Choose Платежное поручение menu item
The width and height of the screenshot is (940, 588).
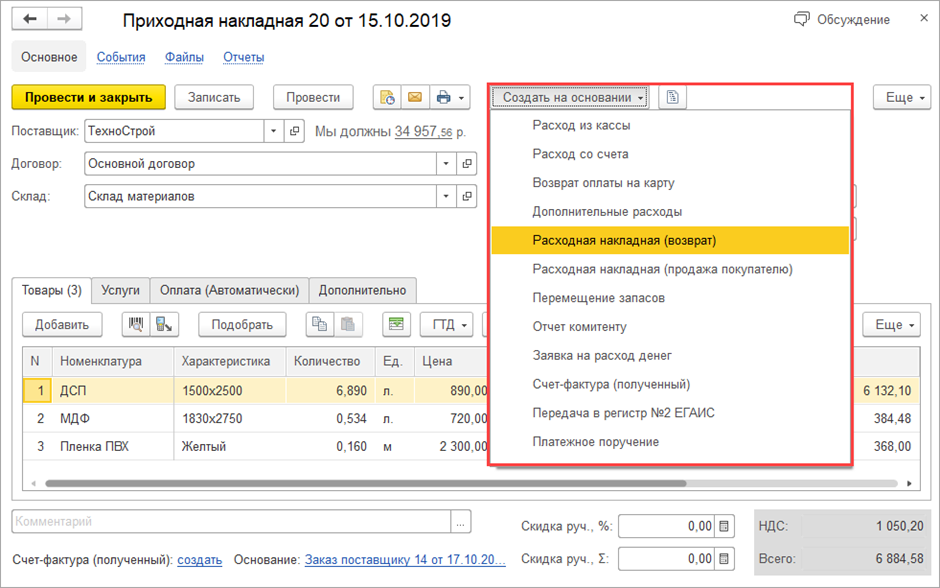pyautogui.click(x=670, y=442)
